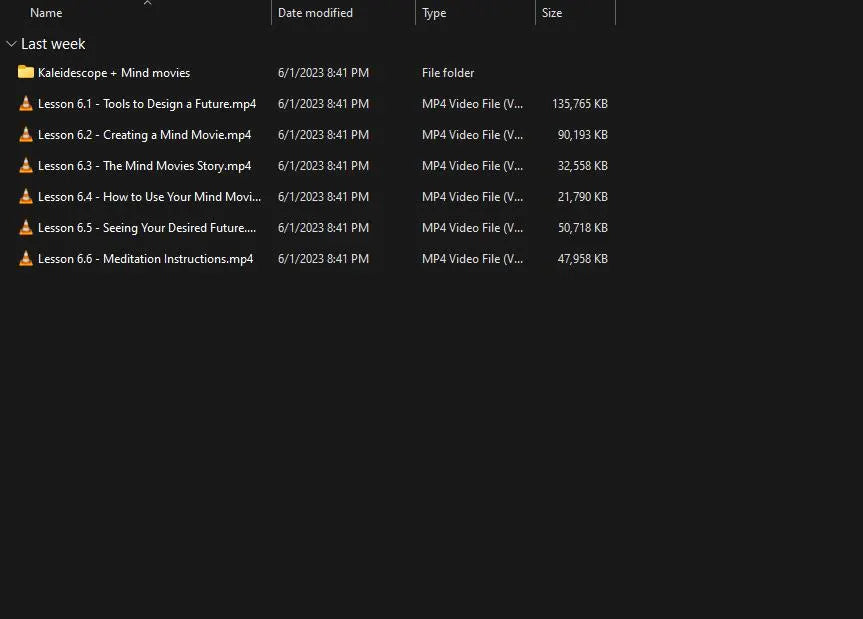Select Lesson 6.3 - The Mind Movies Story.mp4
This screenshot has height=619, width=863.
pyautogui.click(x=144, y=166)
